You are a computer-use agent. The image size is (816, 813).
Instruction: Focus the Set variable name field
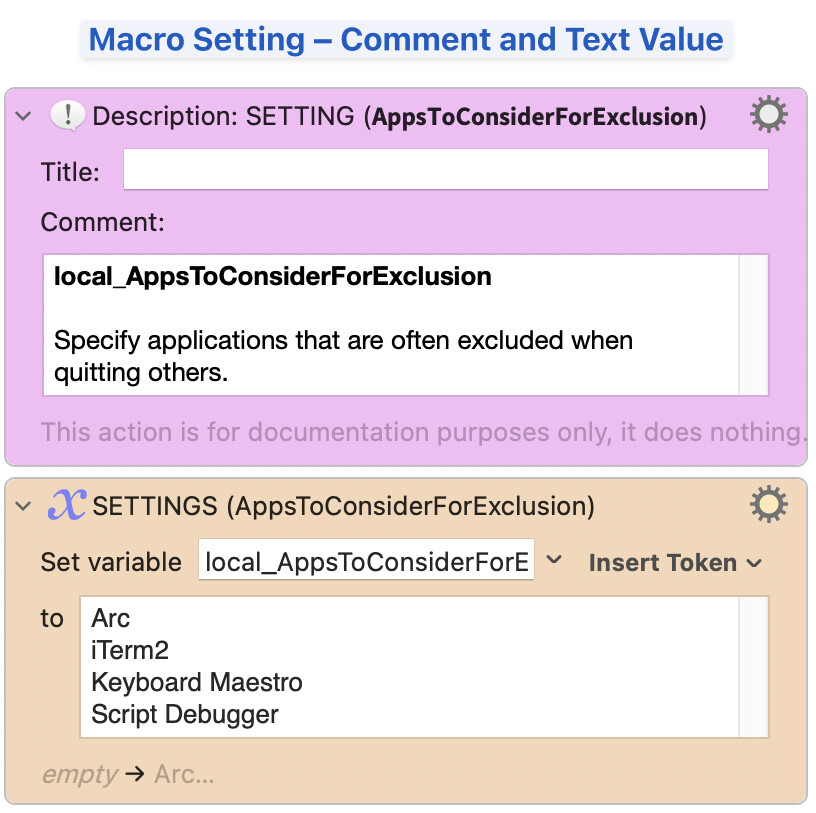(x=366, y=563)
